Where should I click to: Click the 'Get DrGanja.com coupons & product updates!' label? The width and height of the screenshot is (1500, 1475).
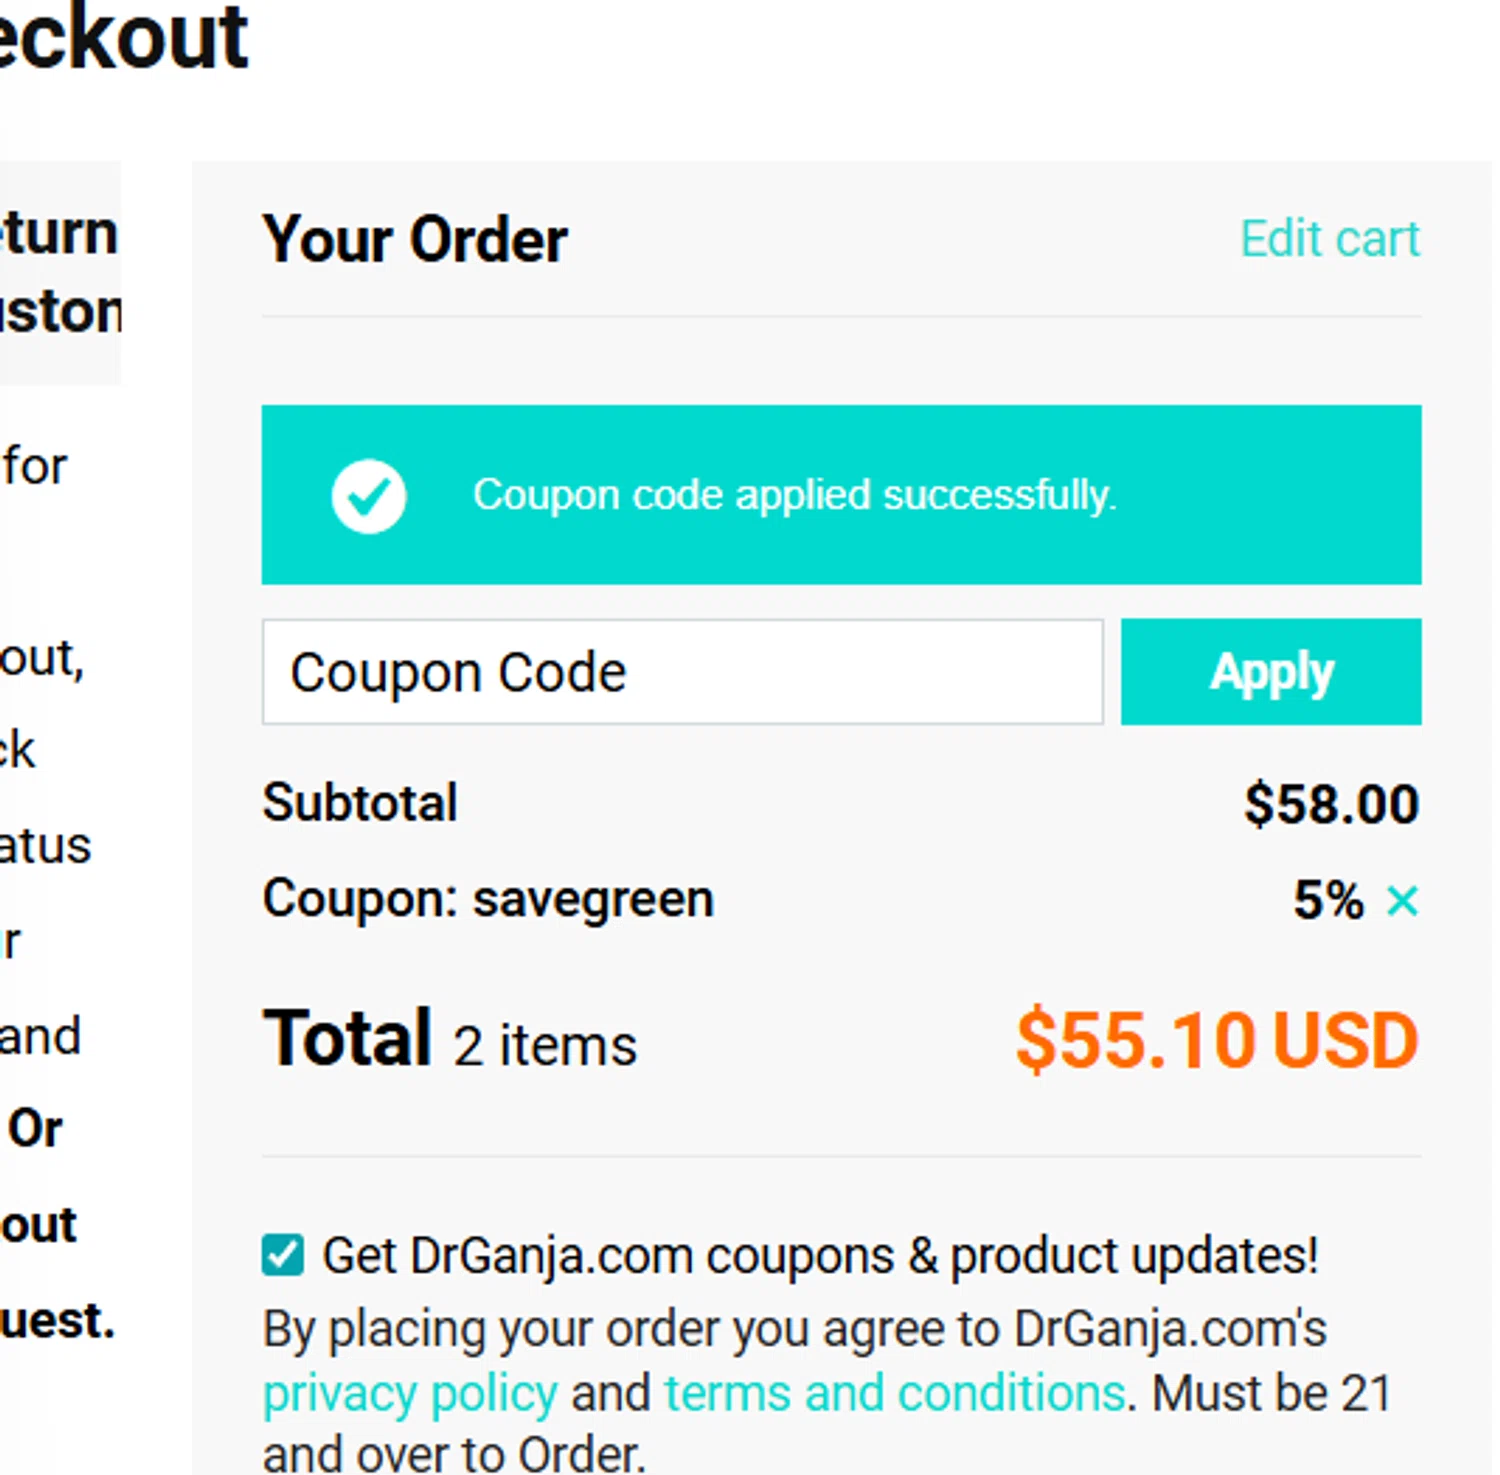click(820, 1255)
